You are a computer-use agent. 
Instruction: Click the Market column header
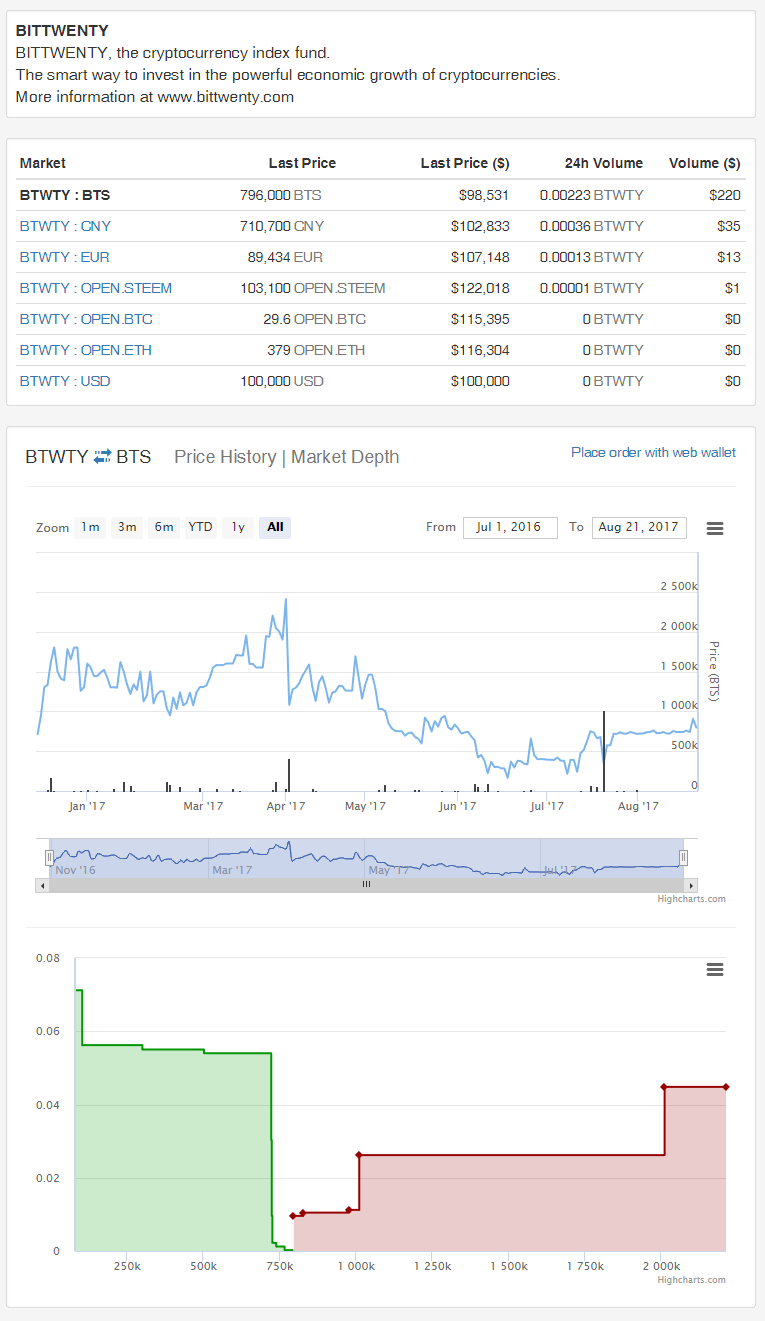(43, 163)
